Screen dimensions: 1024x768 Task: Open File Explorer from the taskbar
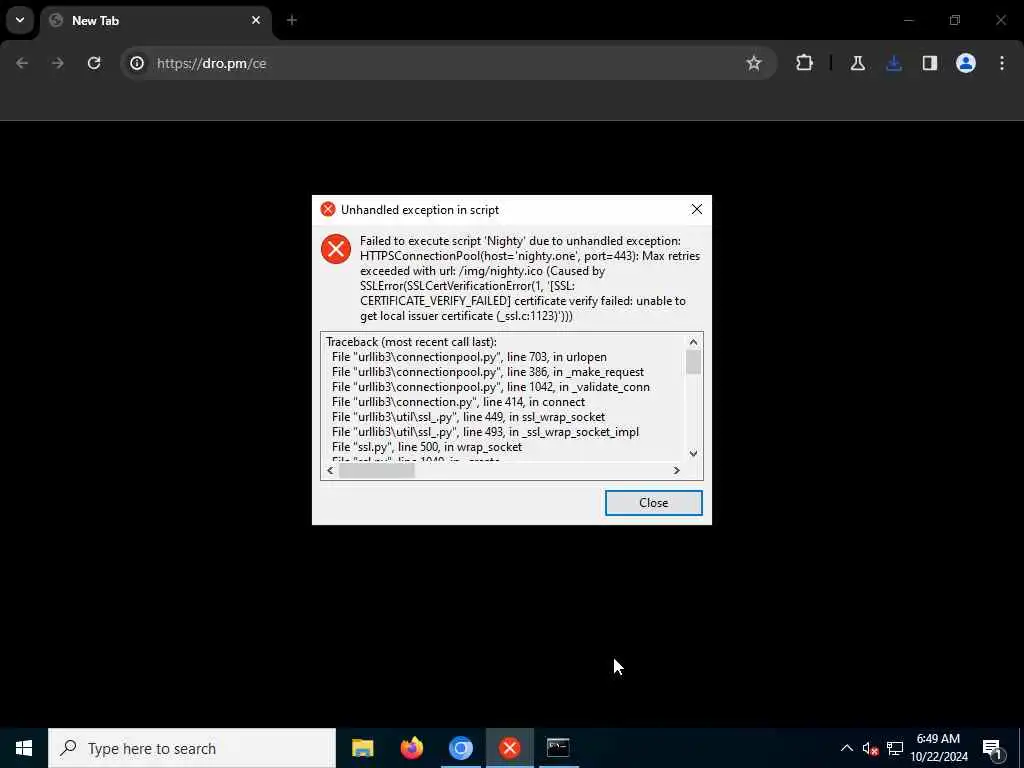(x=362, y=748)
